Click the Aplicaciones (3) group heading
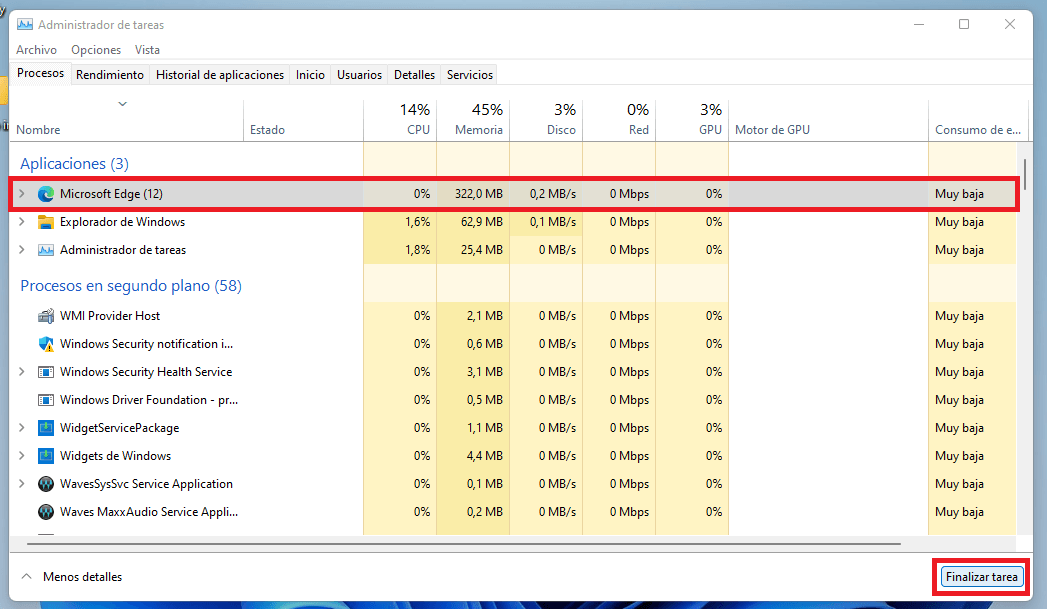1047x609 pixels. 74,164
